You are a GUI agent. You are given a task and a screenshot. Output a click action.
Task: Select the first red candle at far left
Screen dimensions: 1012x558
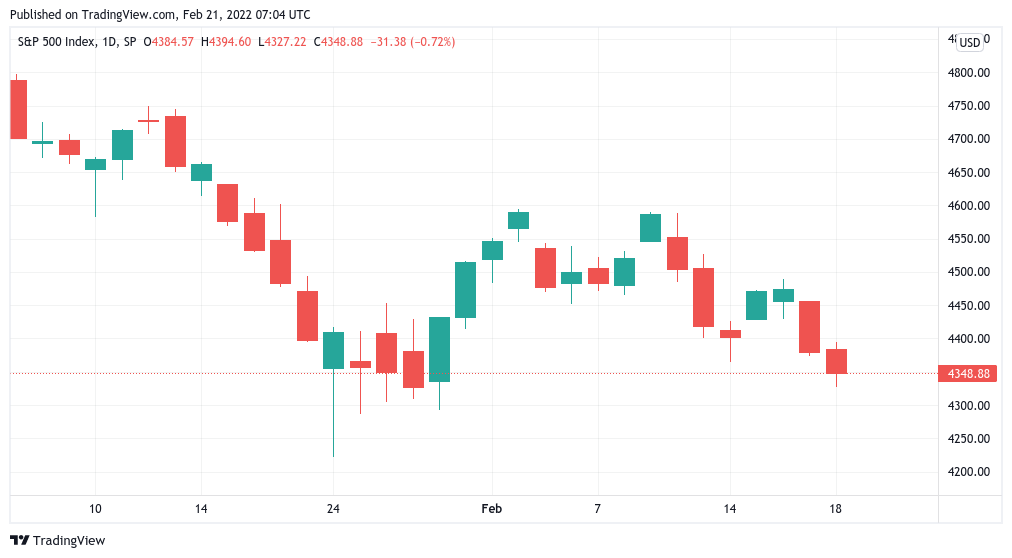(x=18, y=109)
